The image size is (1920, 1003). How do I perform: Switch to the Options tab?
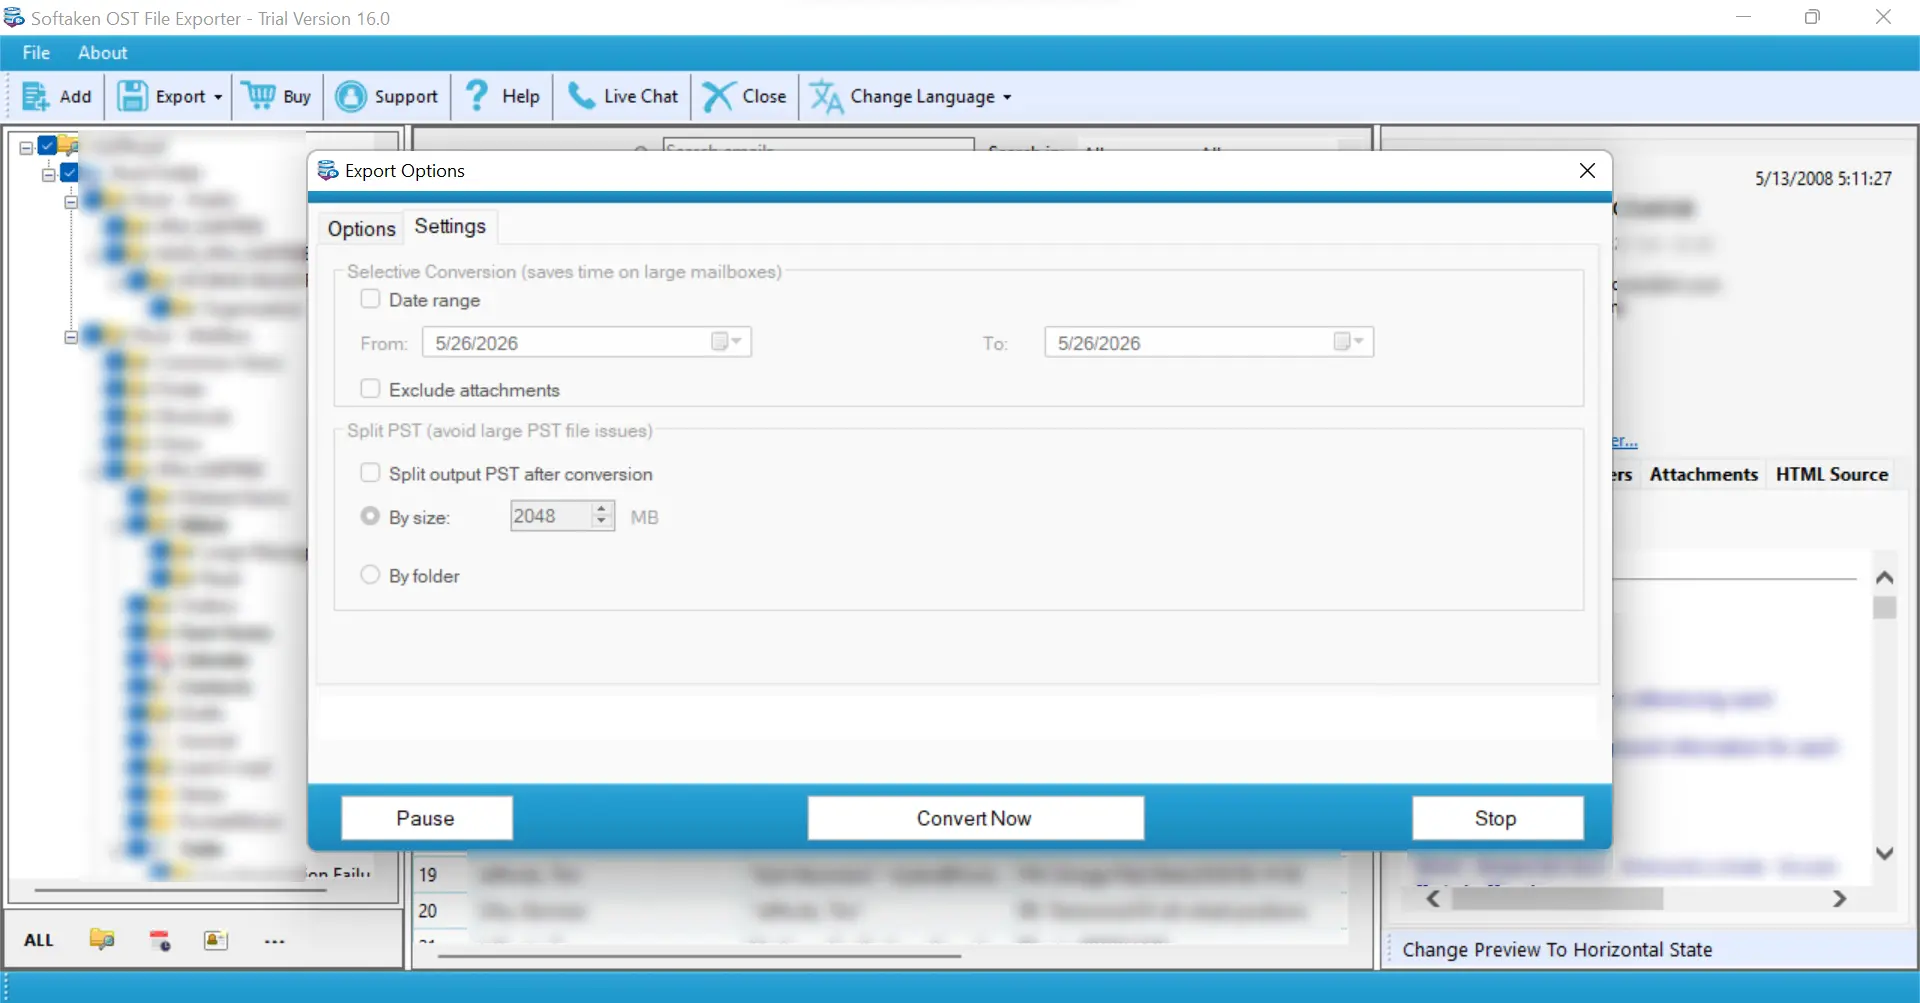[361, 229]
